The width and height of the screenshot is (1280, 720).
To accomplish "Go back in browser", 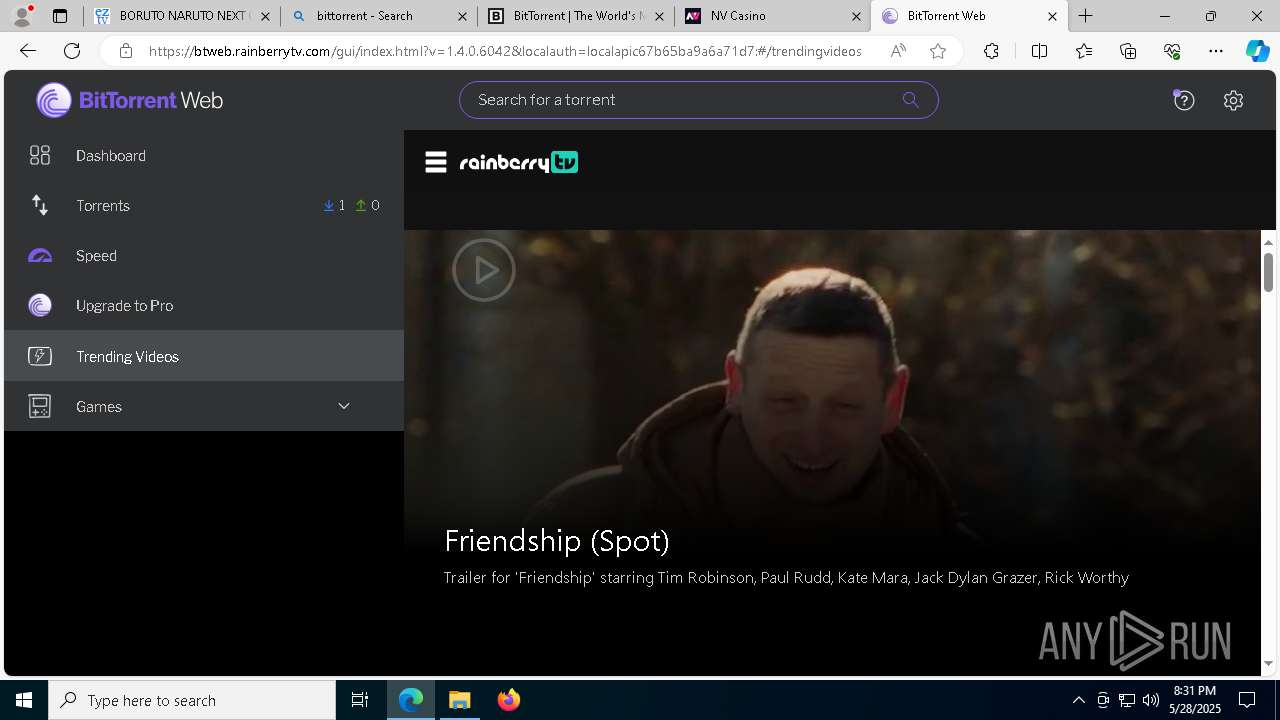I will [28, 51].
